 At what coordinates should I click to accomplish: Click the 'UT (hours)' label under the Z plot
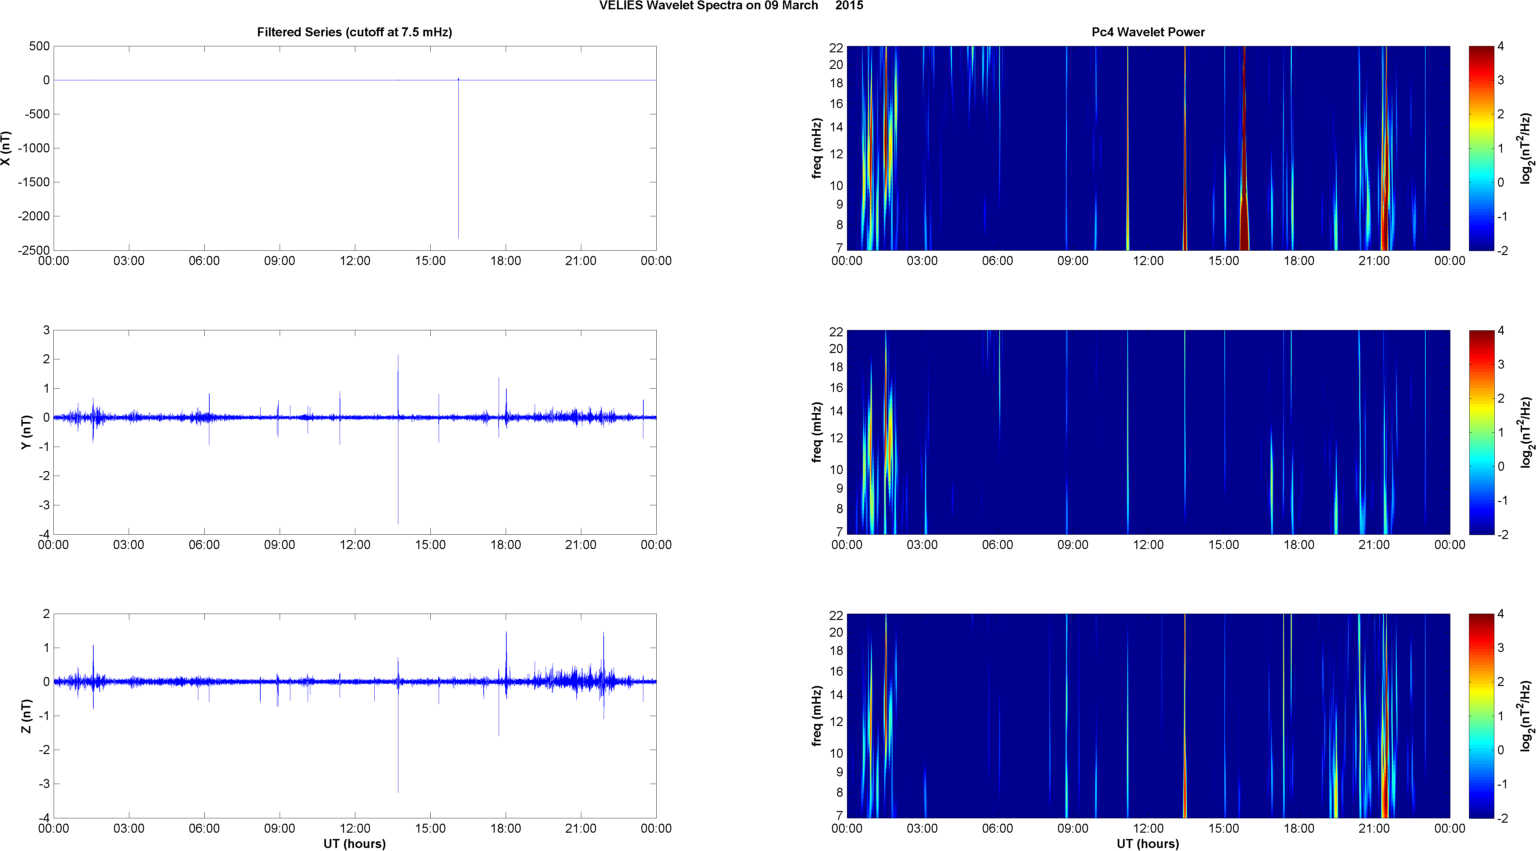point(354,843)
